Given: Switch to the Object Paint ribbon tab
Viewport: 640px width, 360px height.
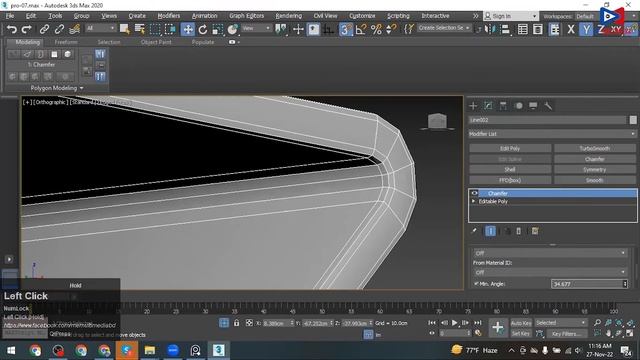Looking at the screenshot, I should (x=156, y=42).
